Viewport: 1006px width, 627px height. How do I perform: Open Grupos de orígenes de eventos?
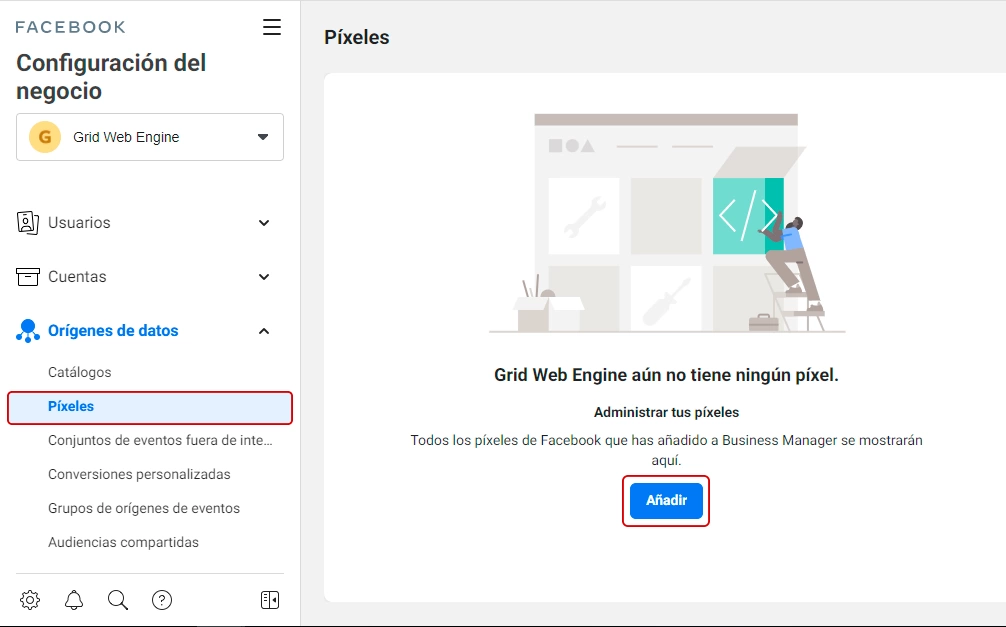coord(144,508)
